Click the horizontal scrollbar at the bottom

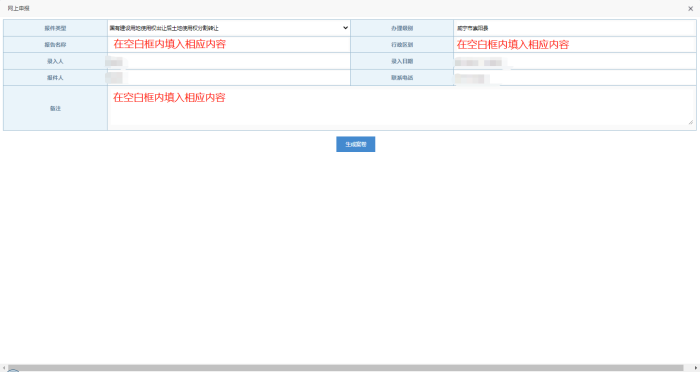point(346,368)
